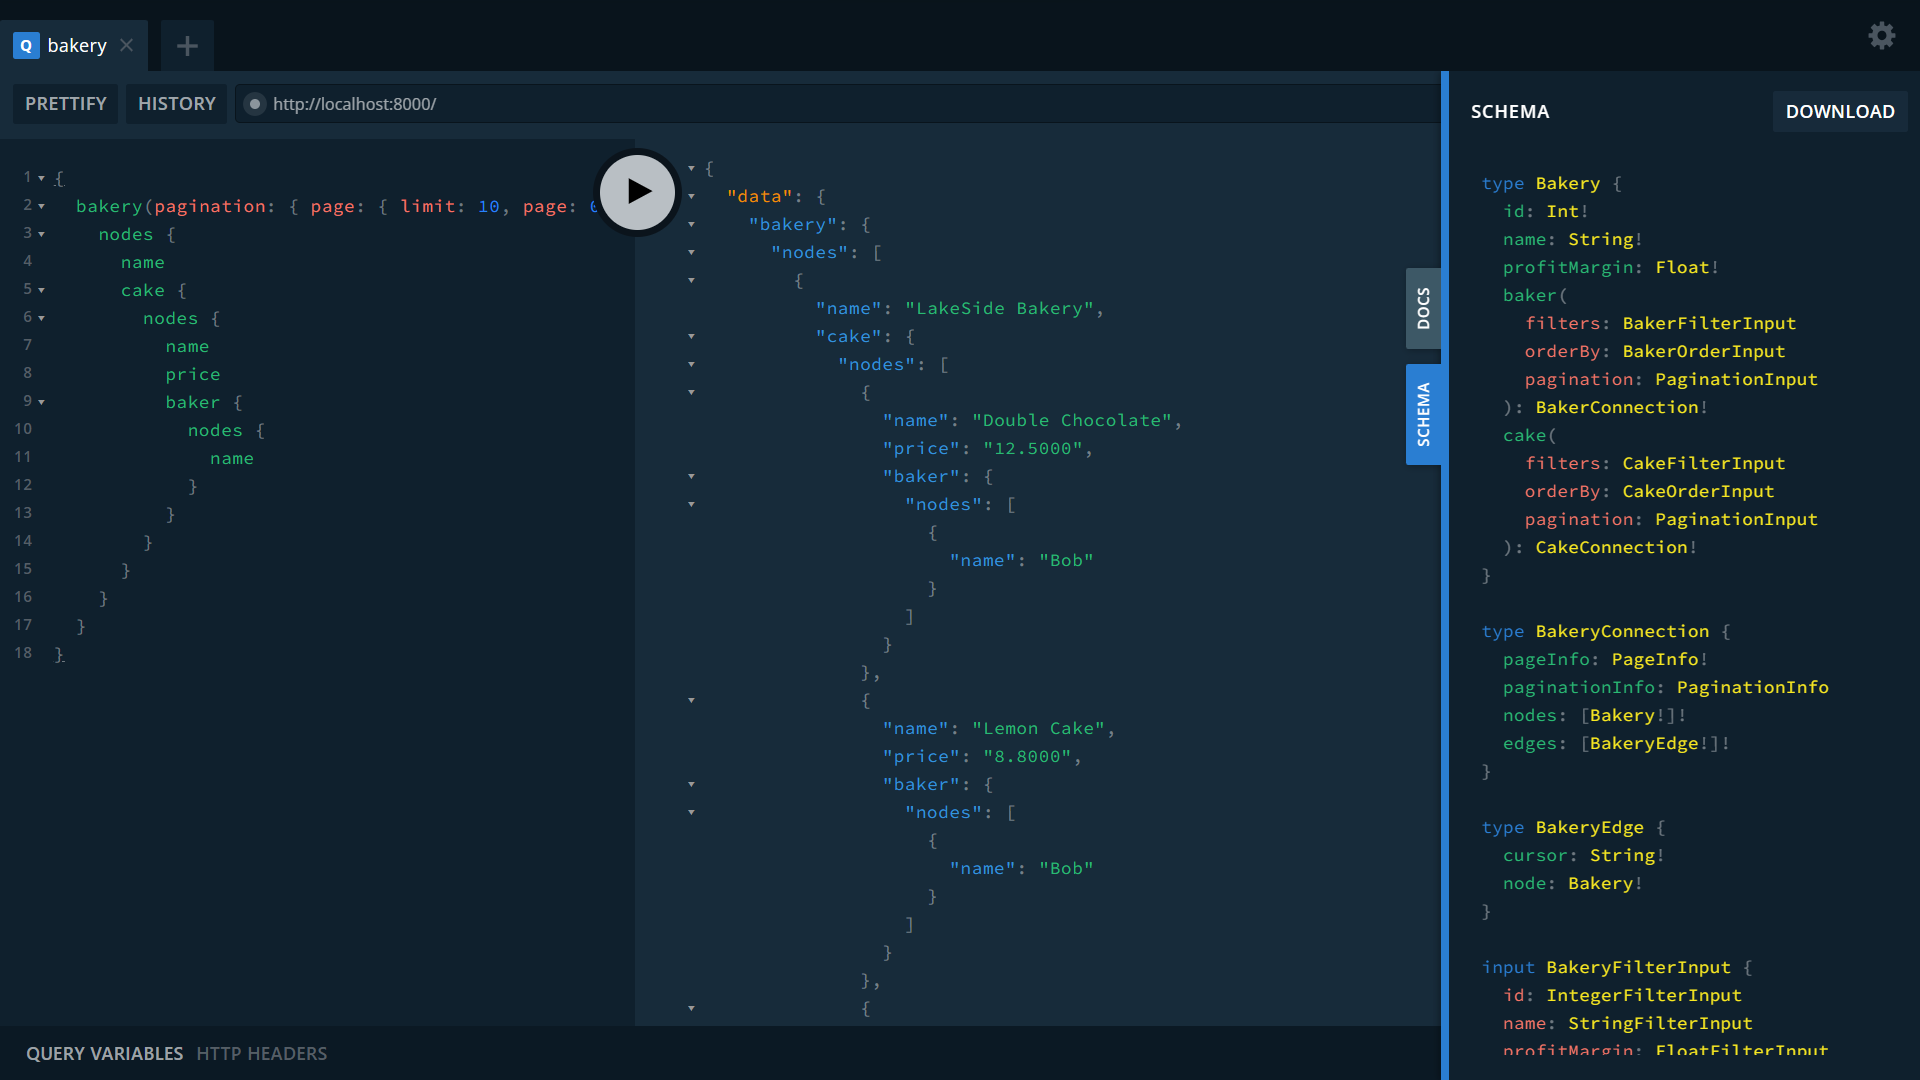Open the settings gear icon
The height and width of the screenshot is (1080, 1920).
[1881, 35]
